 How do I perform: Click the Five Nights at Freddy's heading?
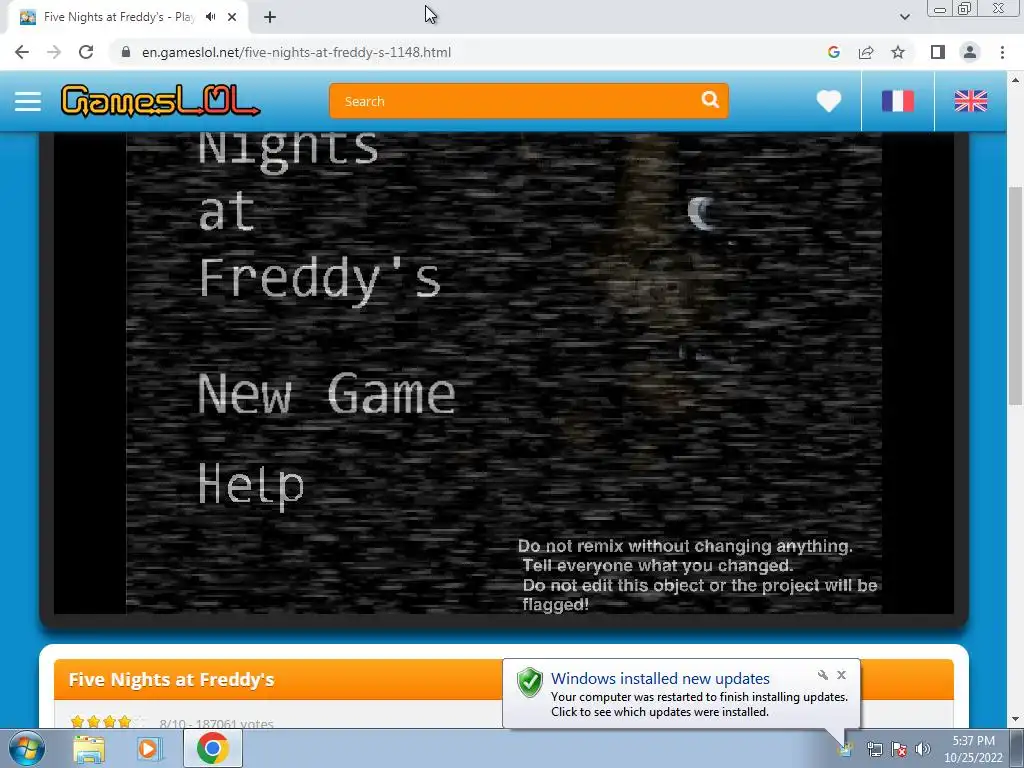[x=171, y=679]
